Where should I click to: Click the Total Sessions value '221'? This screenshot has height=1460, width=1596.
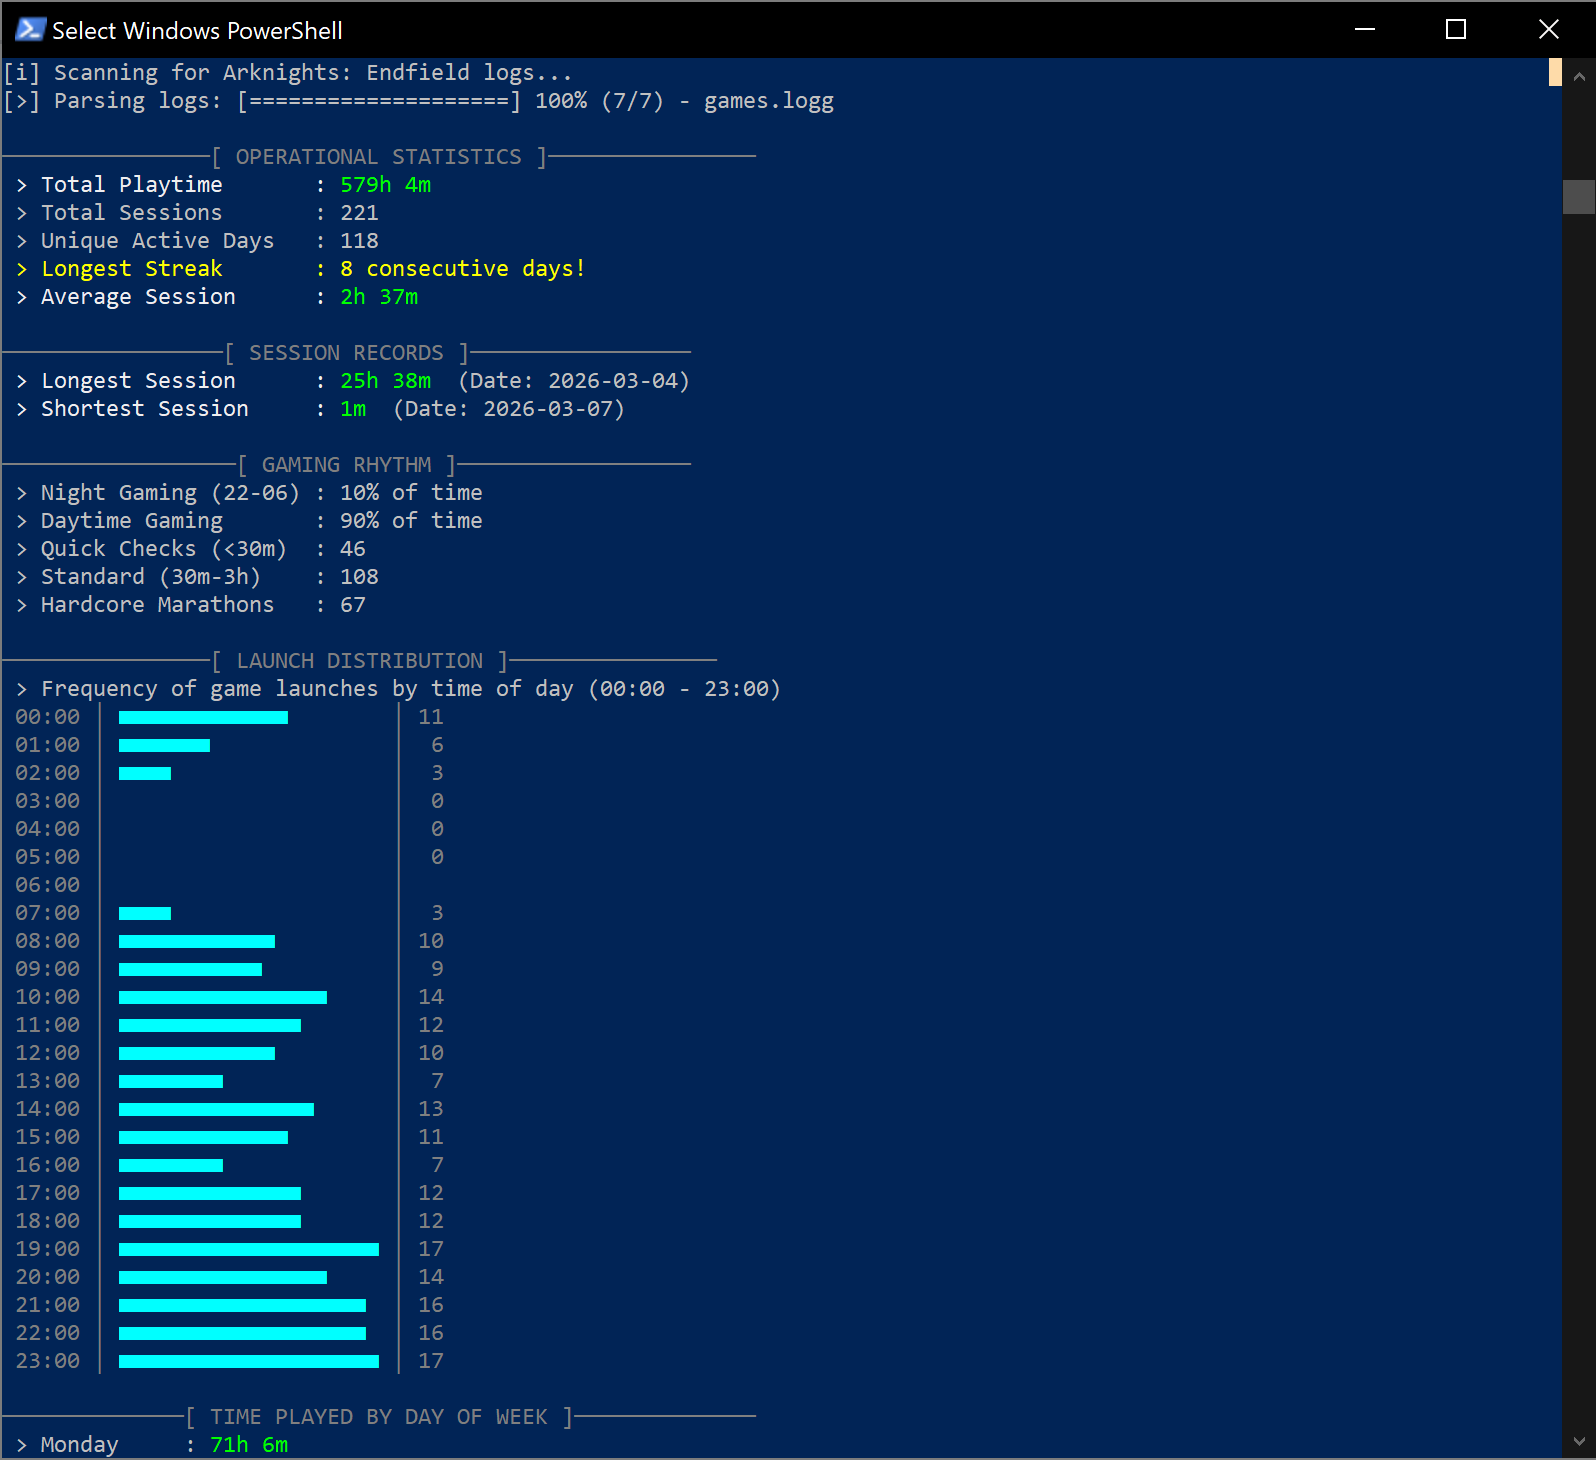coord(359,213)
